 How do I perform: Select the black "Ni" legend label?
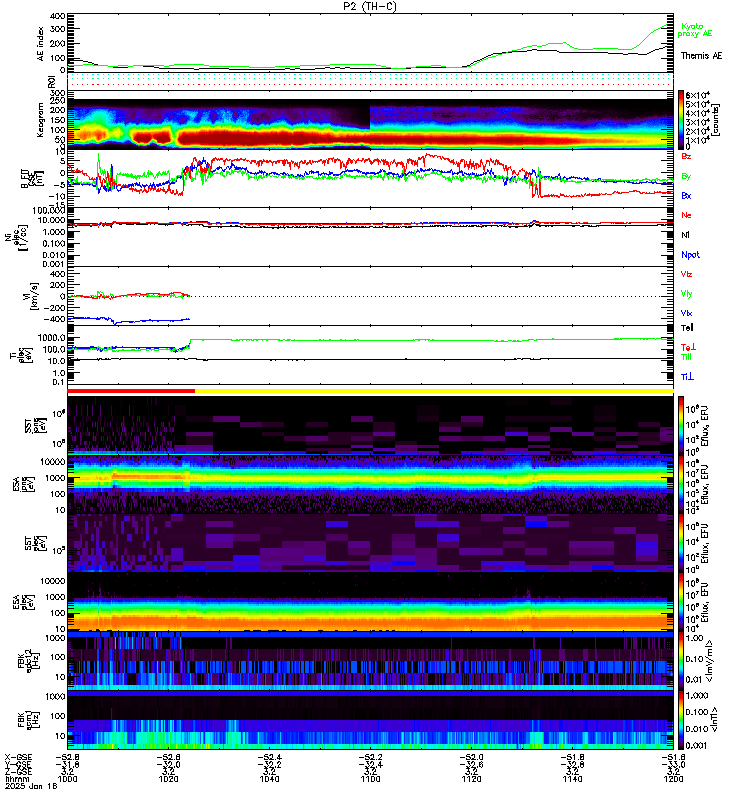tap(685, 235)
